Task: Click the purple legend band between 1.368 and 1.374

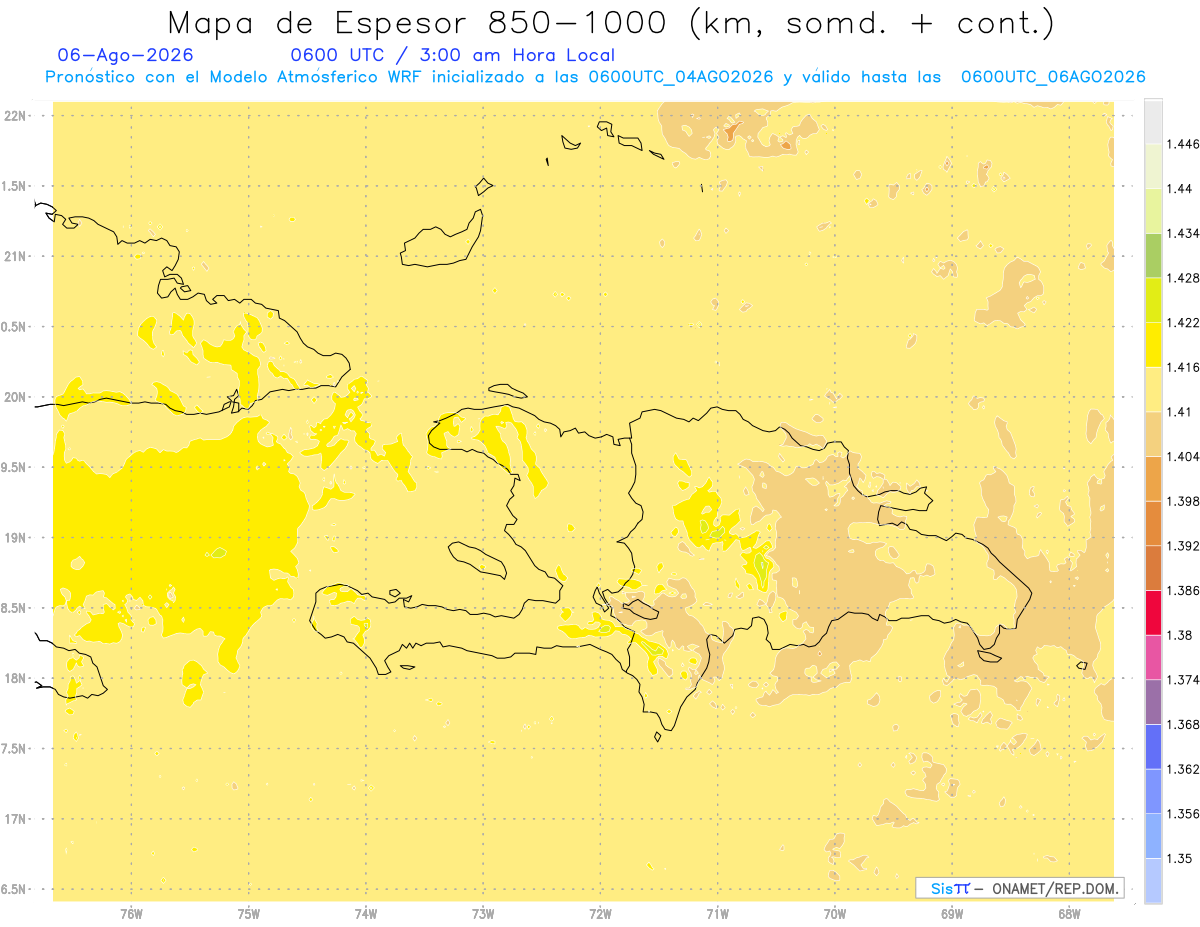Action: click(x=1153, y=702)
